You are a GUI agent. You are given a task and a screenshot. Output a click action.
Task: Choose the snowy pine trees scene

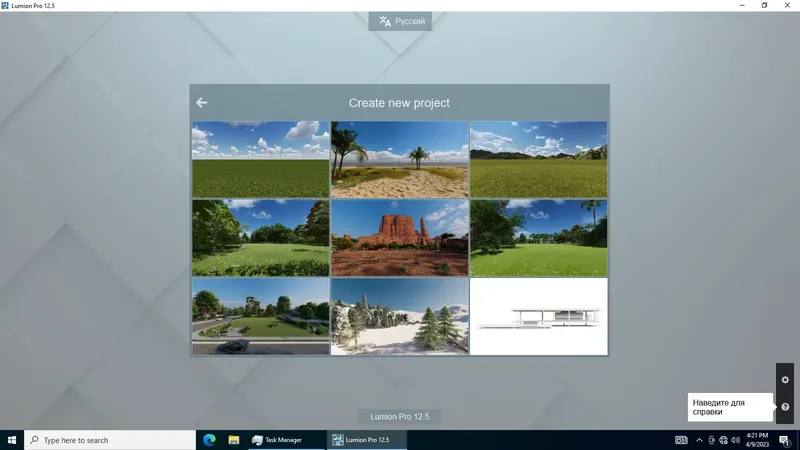point(399,316)
